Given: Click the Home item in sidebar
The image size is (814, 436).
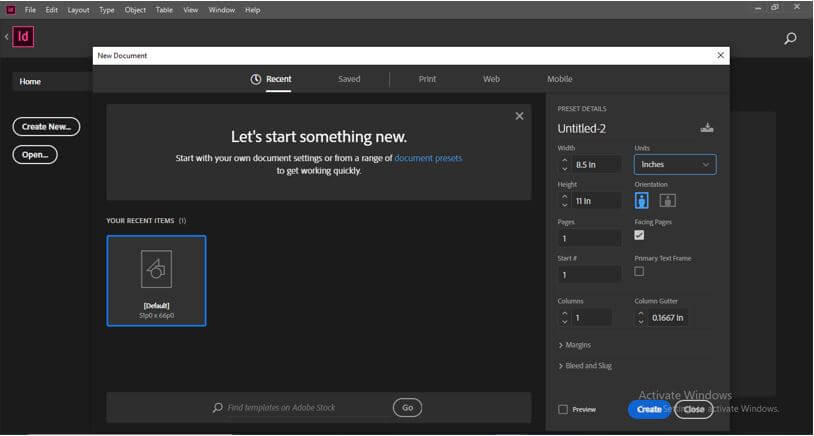Looking at the screenshot, I should click(51, 81).
